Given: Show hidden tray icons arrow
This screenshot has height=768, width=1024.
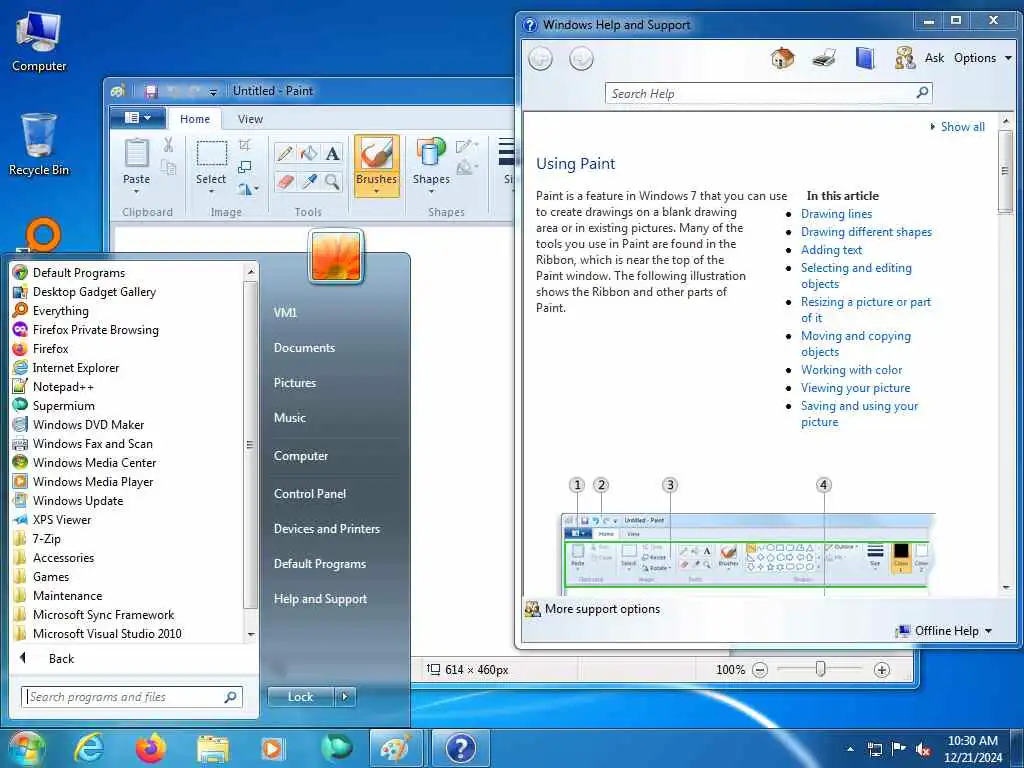Looking at the screenshot, I should [x=850, y=749].
